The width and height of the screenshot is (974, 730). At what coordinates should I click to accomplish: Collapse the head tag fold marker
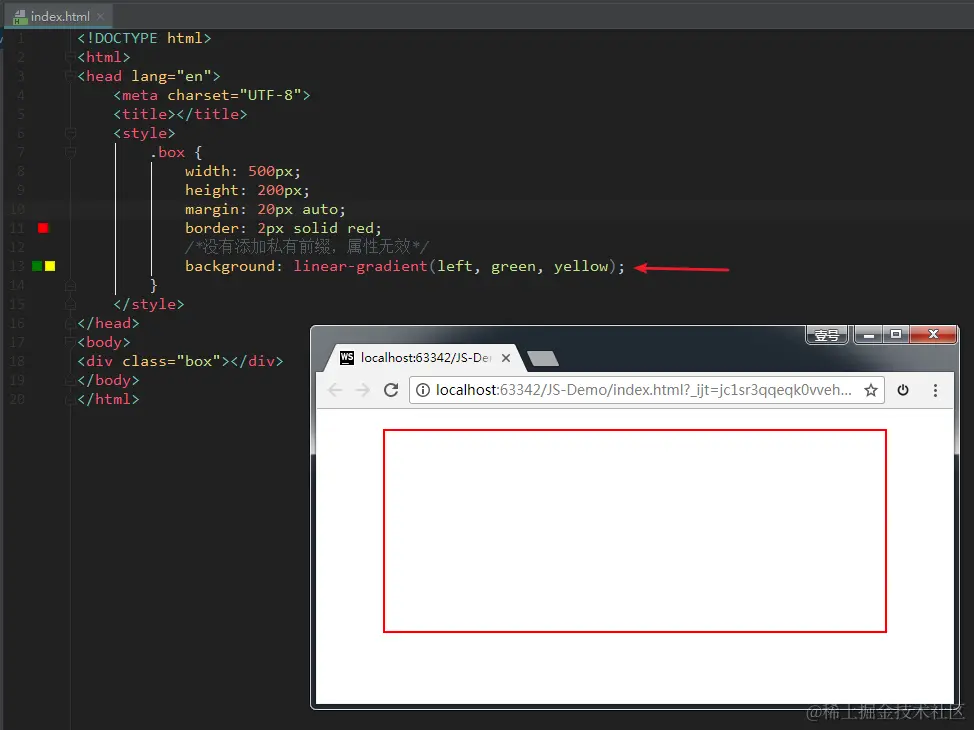70,76
